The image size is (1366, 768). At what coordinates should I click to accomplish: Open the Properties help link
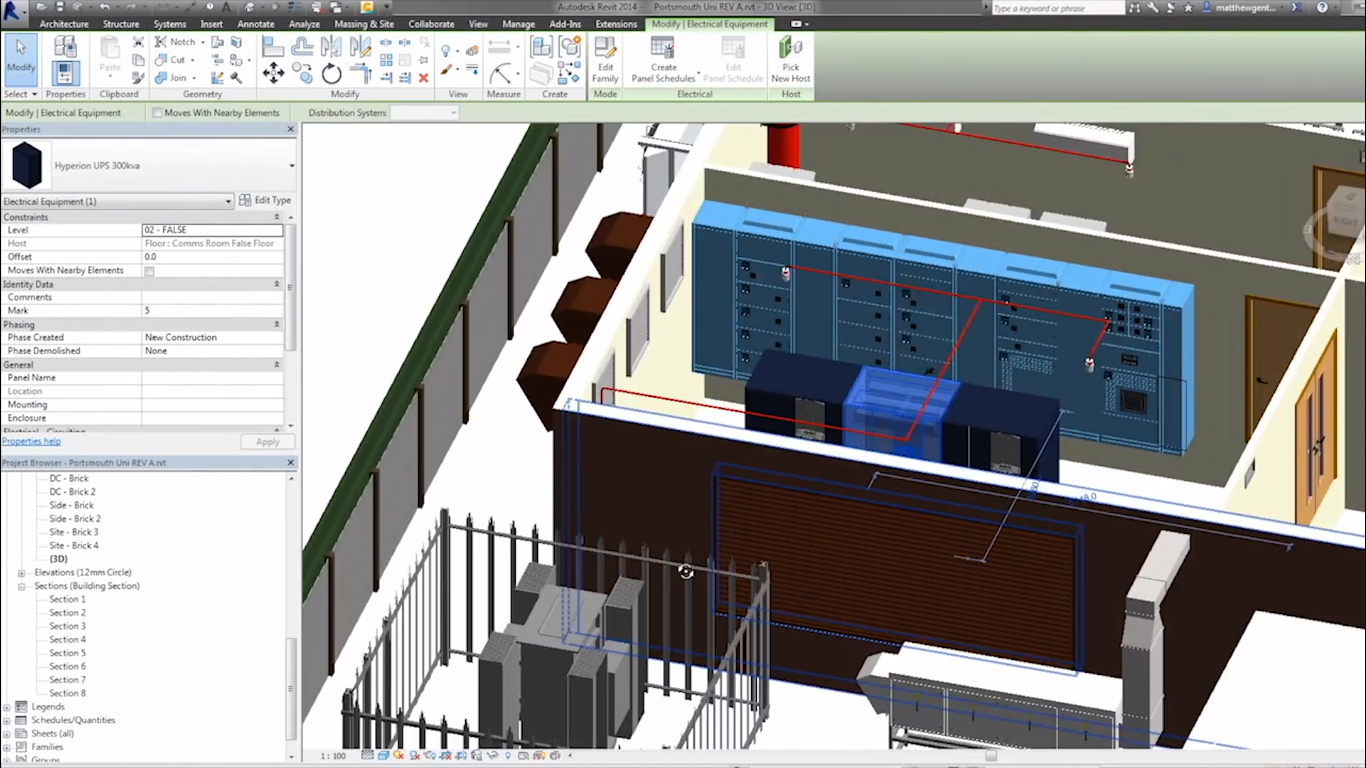[31, 441]
